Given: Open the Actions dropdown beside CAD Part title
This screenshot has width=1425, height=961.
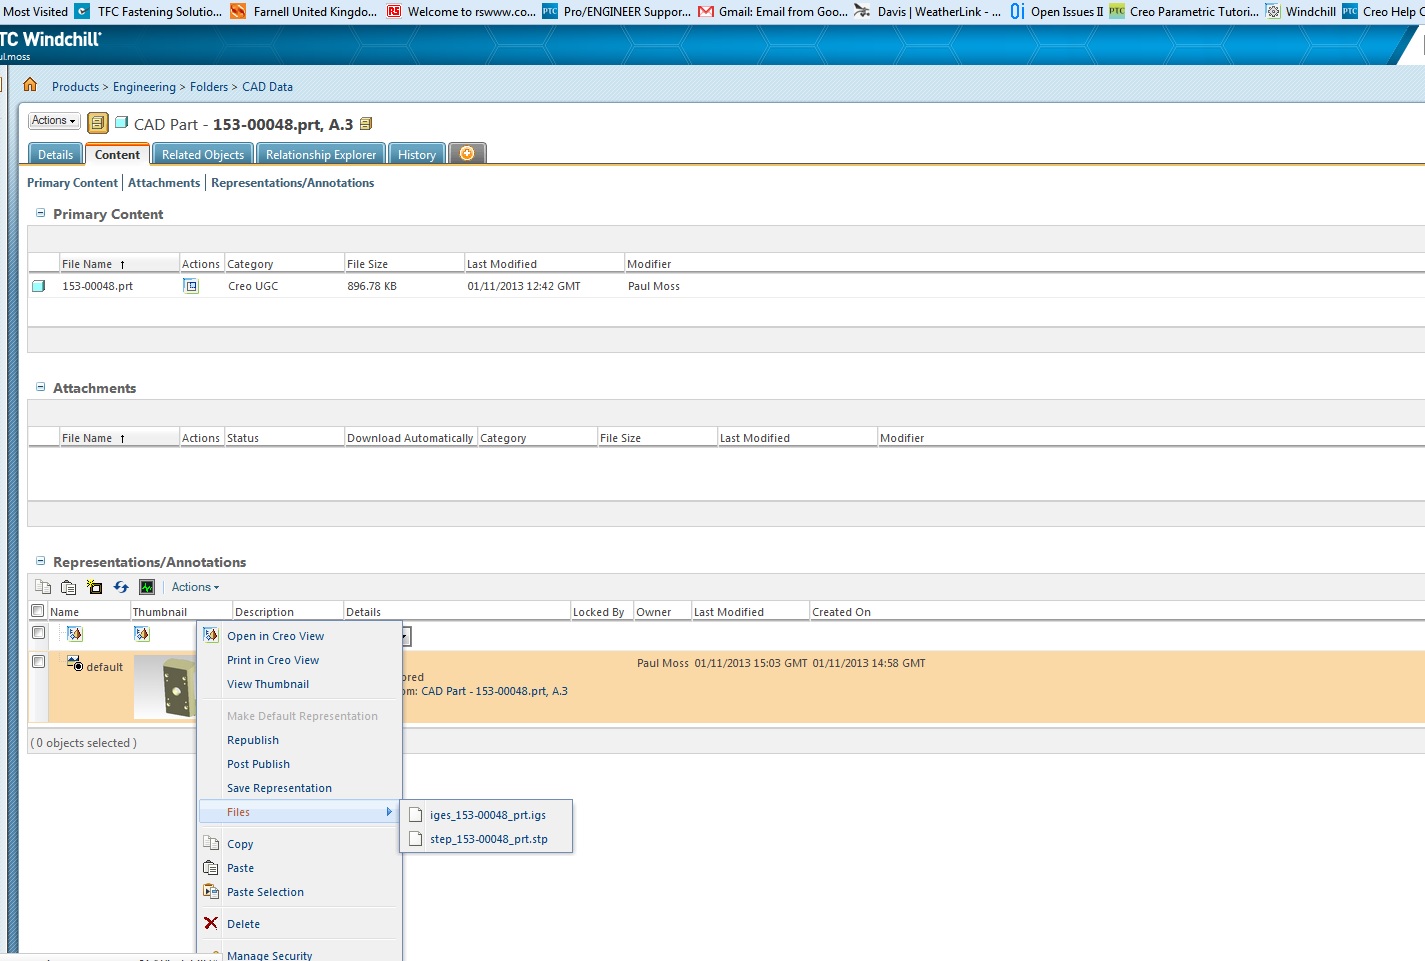Looking at the screenshot, I should point(54,120).
